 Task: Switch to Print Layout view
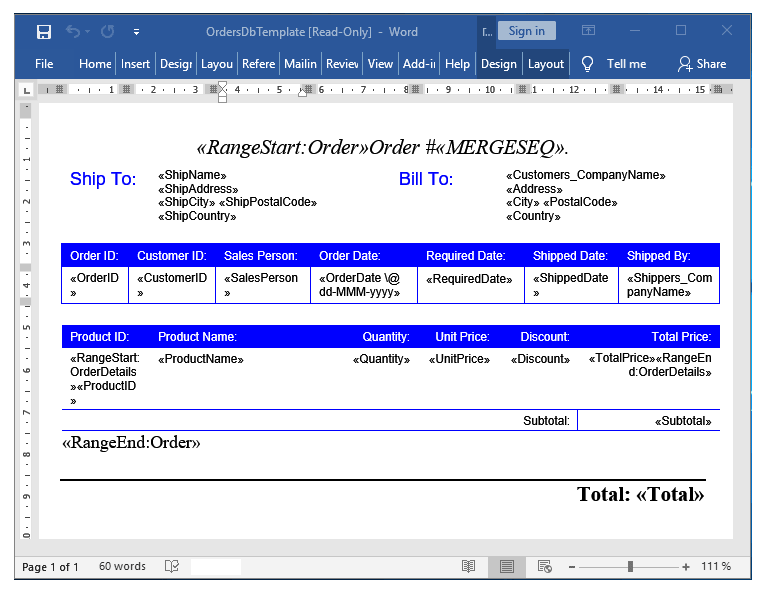coord(507,566)
